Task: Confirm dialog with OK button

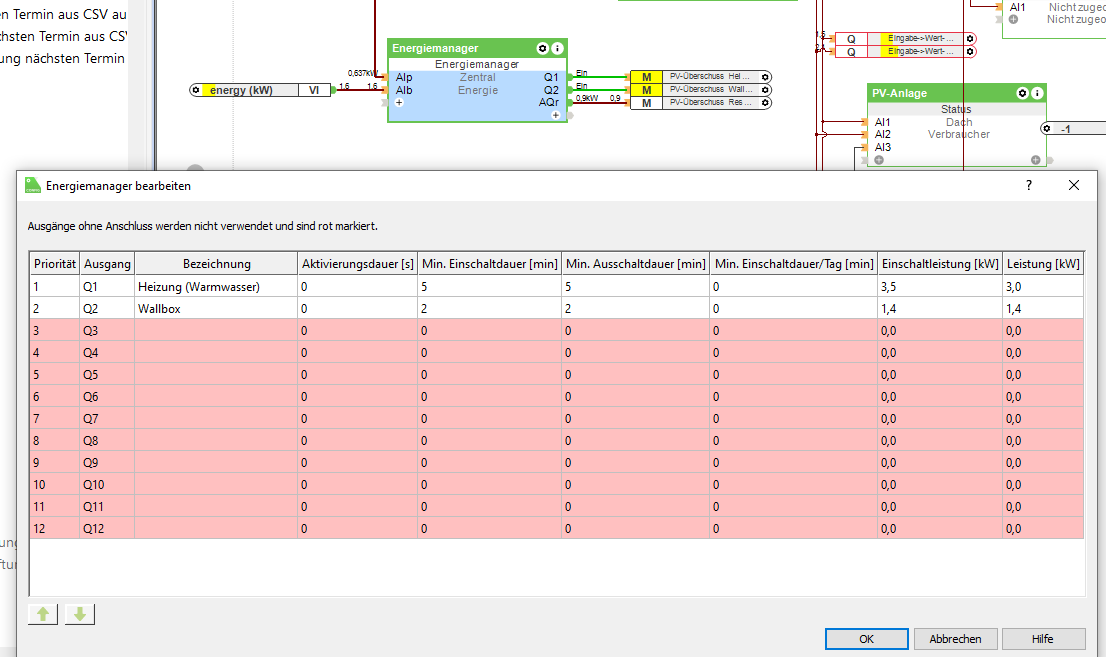Action: tap(866, 639)
